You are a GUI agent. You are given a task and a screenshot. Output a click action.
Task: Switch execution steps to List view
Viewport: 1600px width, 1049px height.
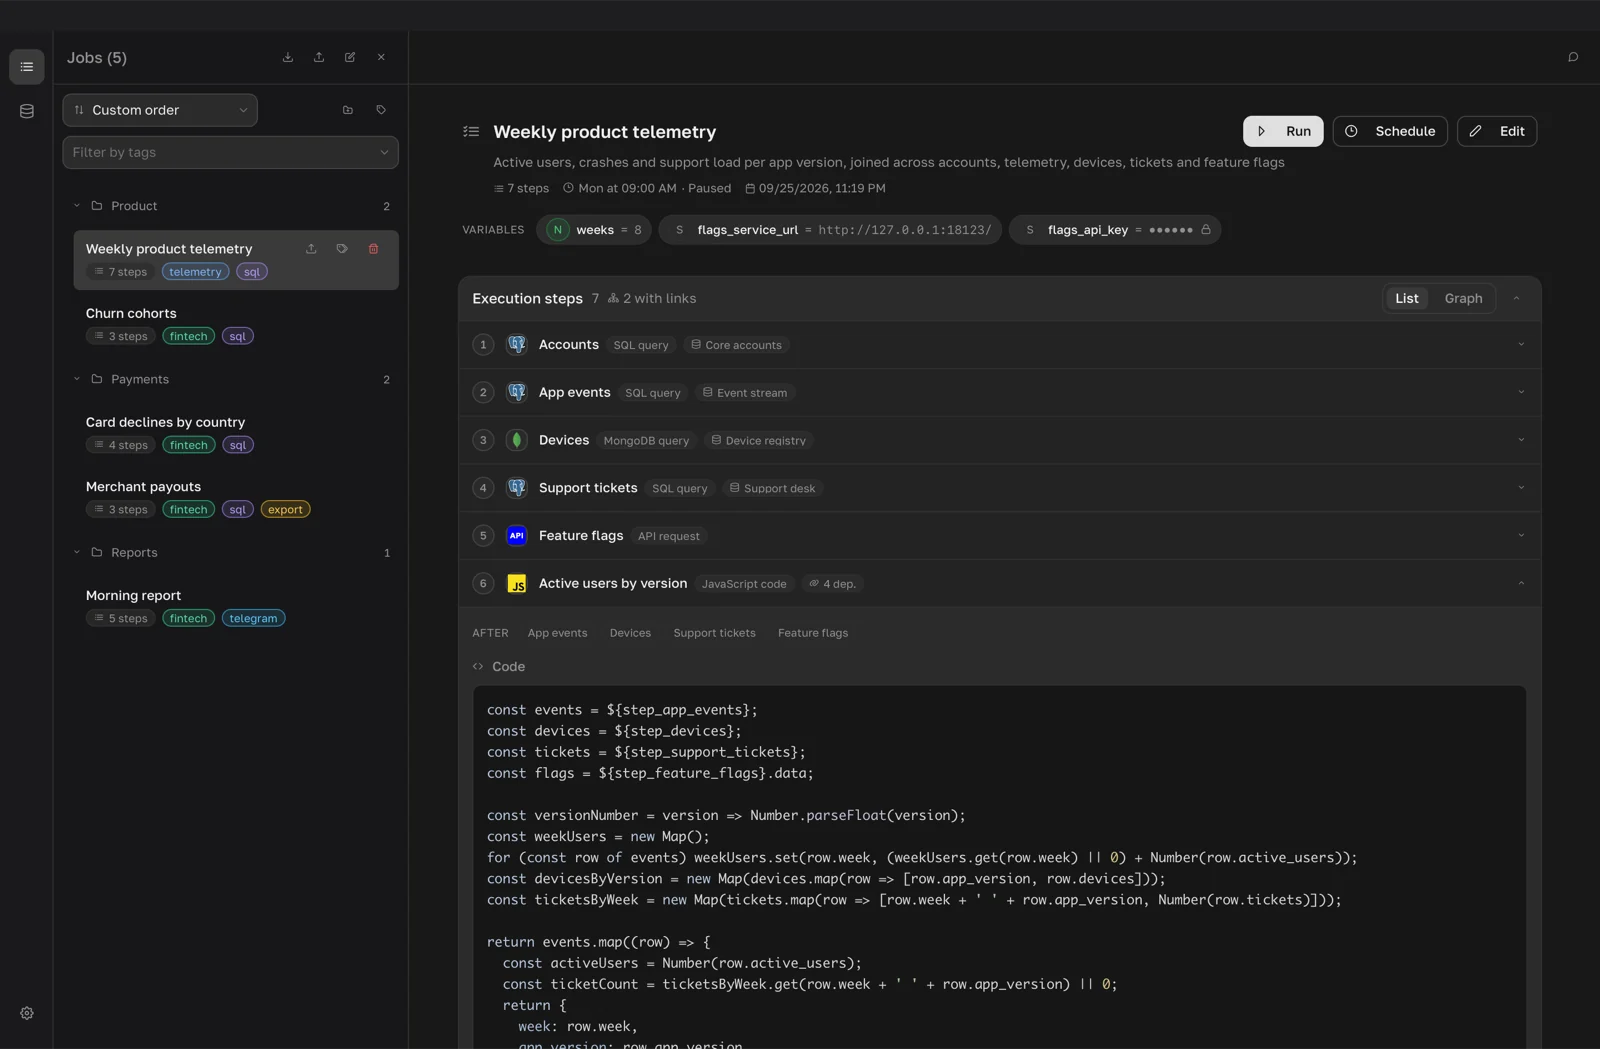click(x=1407, y=299)
